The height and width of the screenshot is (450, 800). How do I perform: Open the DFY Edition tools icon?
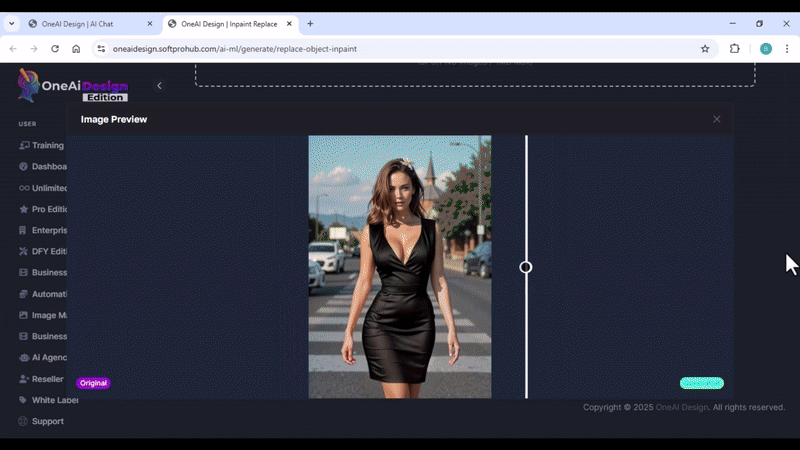(24, 251)
